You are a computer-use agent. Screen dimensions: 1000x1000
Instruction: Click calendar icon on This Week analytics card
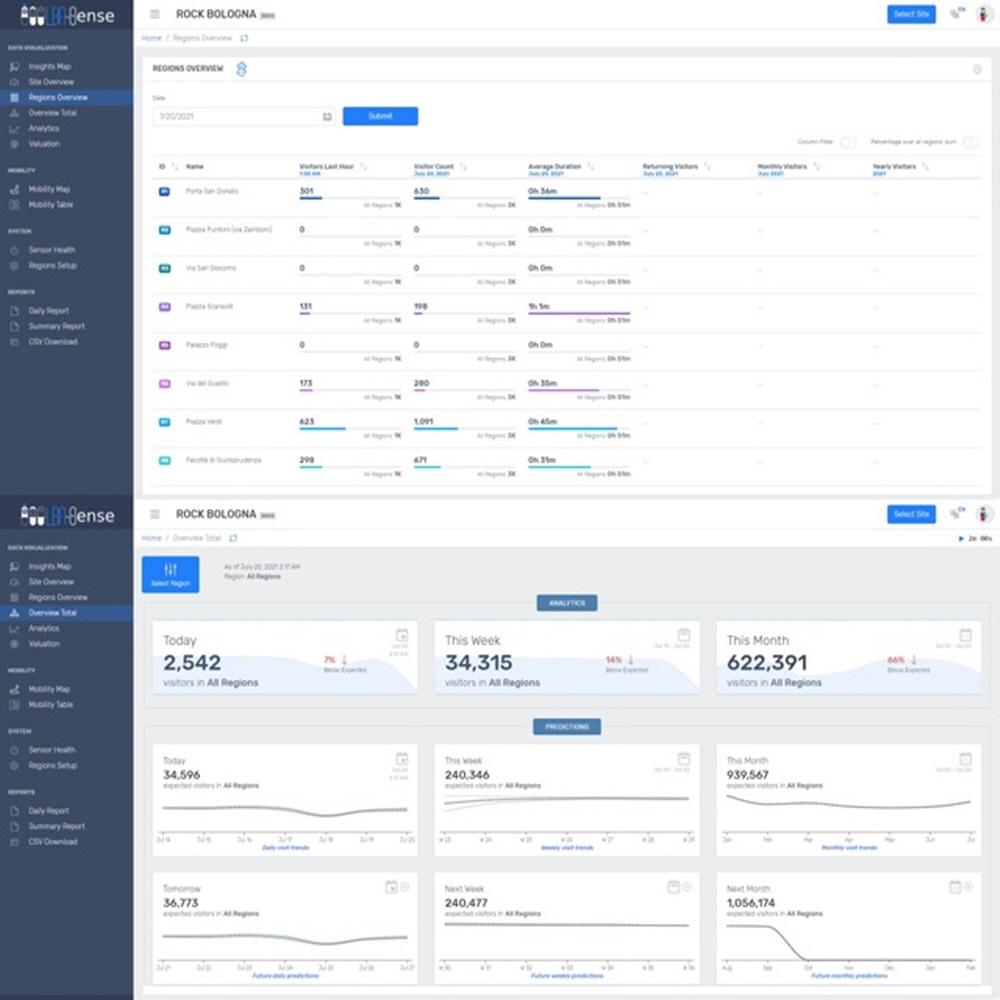(684, 635)
